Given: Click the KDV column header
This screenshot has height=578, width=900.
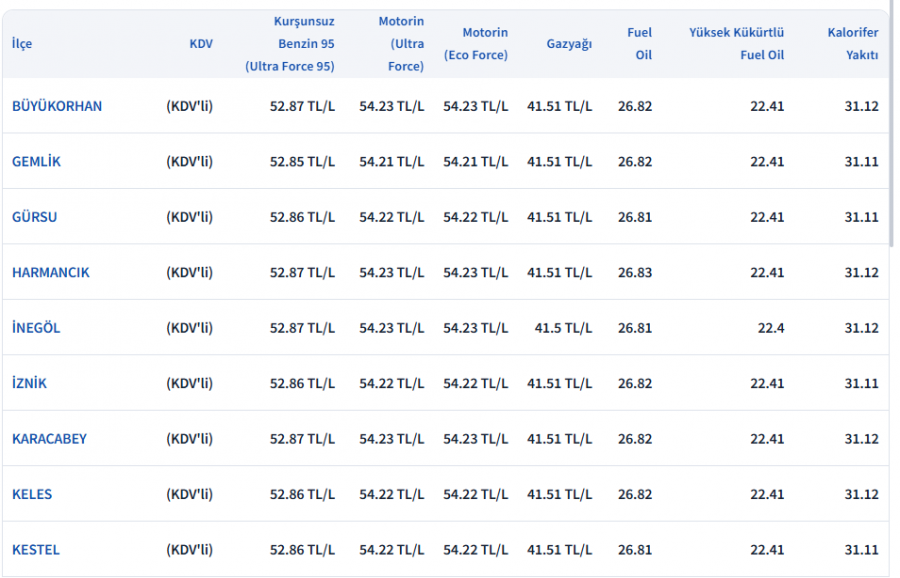Looking at the screenshot, I should click(x=201, y=44).
